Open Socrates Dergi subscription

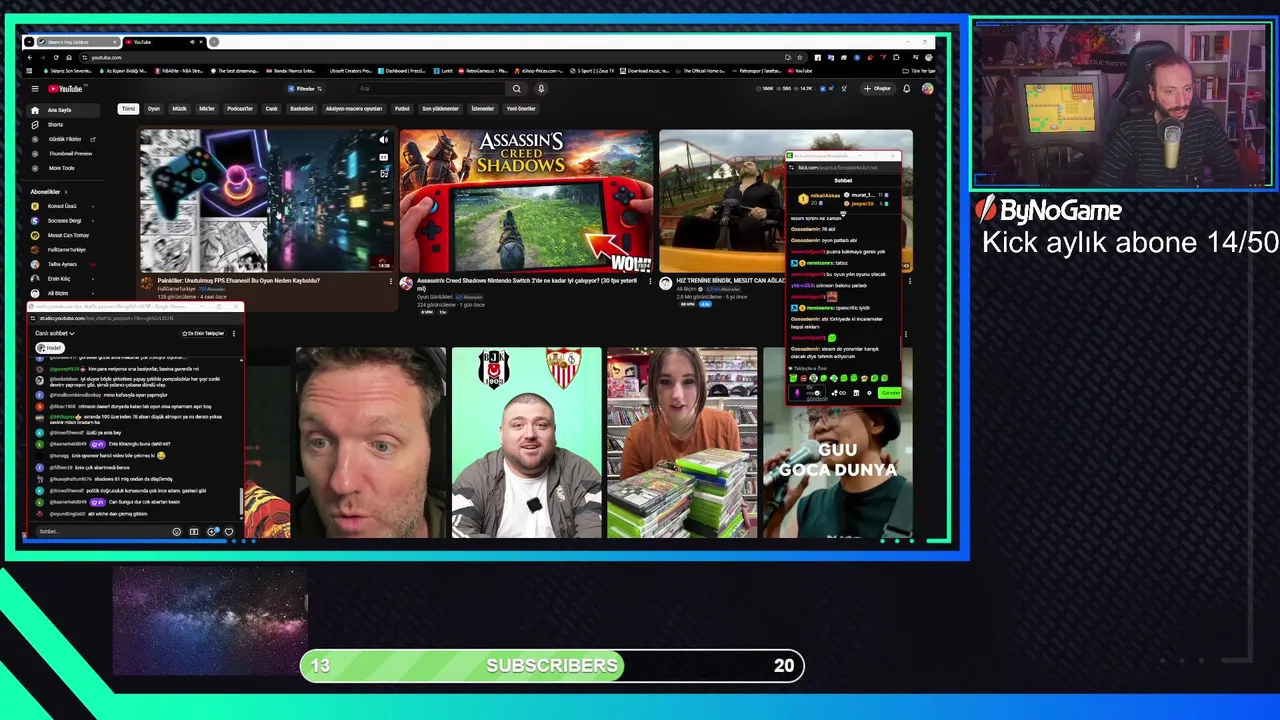pyautogui.click(x=62, y=221)
